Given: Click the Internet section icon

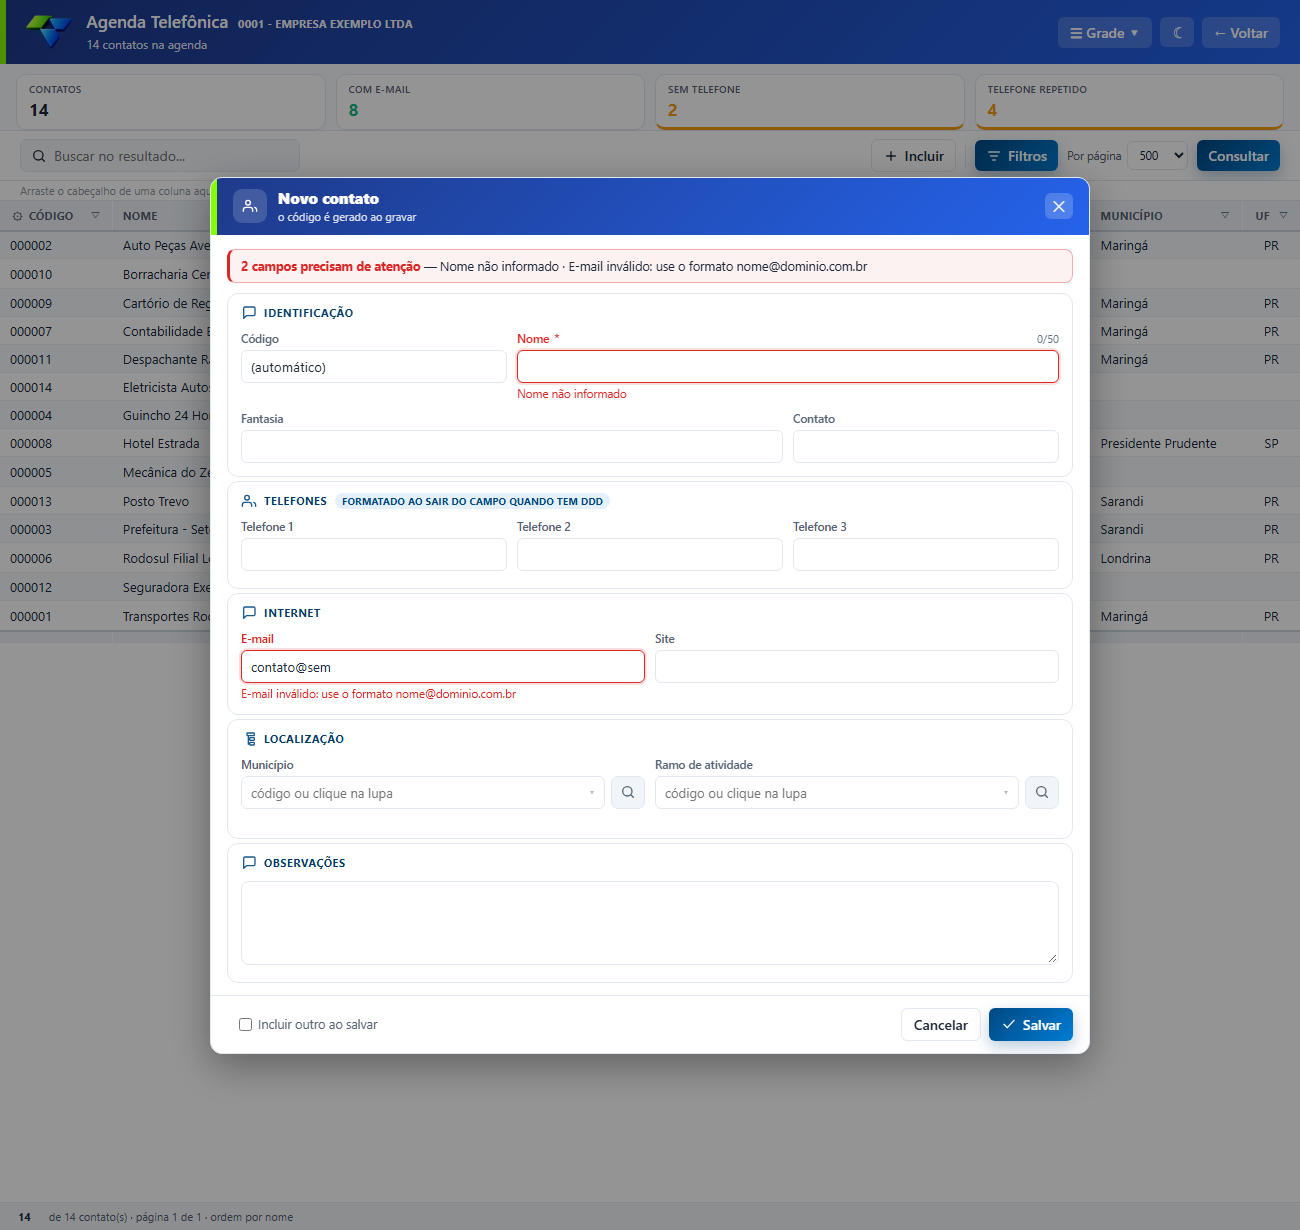Looking at the screenshot, I should (249, 613).
